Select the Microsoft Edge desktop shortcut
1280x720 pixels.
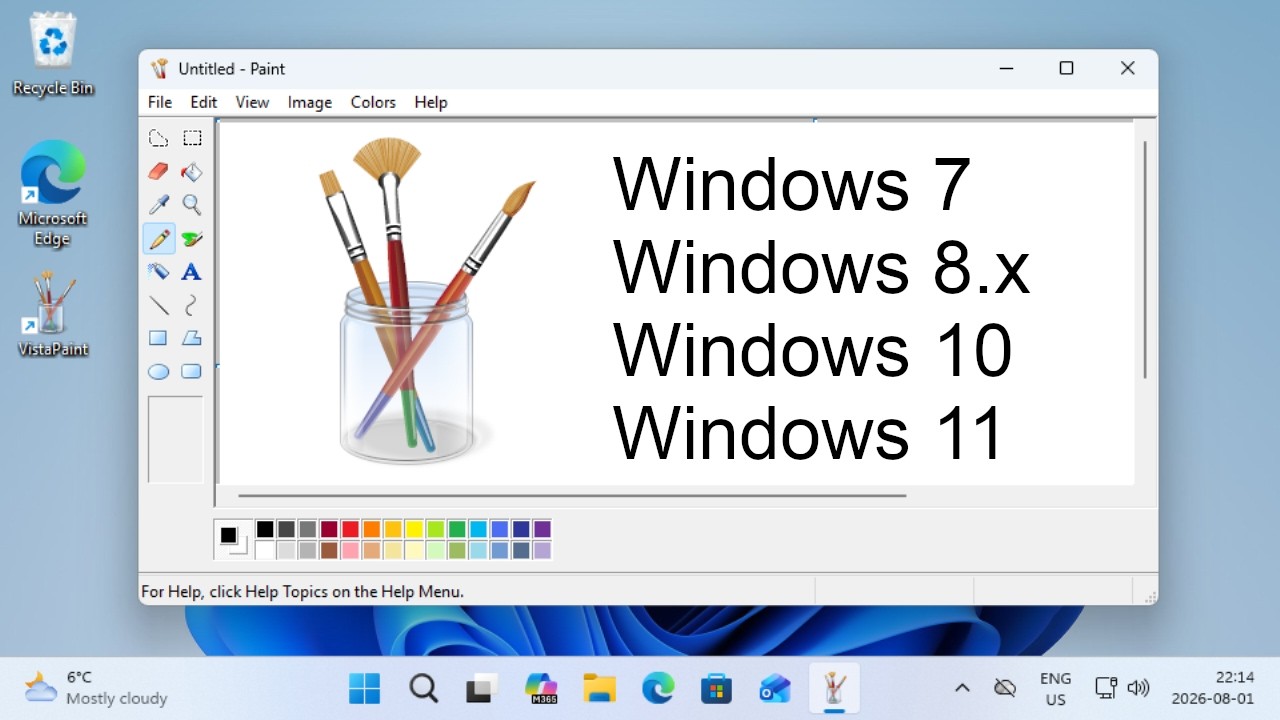point(53,193)
